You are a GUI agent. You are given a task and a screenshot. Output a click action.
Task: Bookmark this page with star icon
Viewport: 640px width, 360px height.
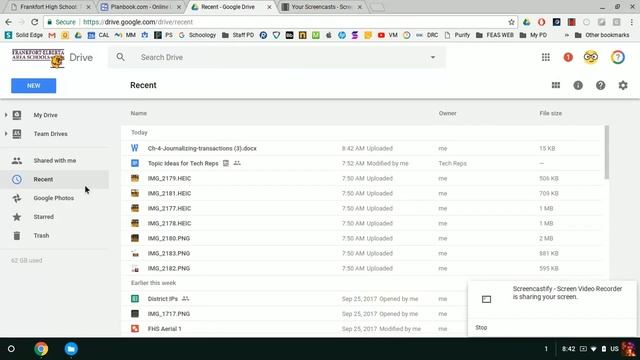point(511,22)
